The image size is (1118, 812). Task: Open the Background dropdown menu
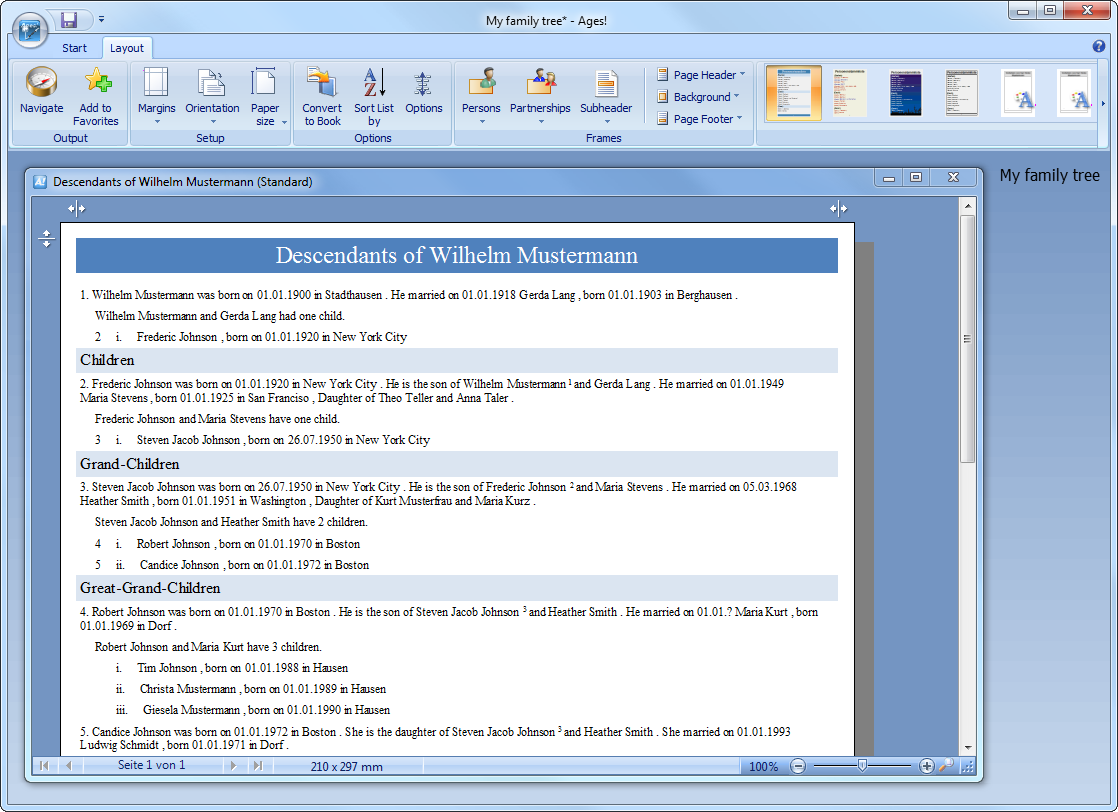click(699, 97)
